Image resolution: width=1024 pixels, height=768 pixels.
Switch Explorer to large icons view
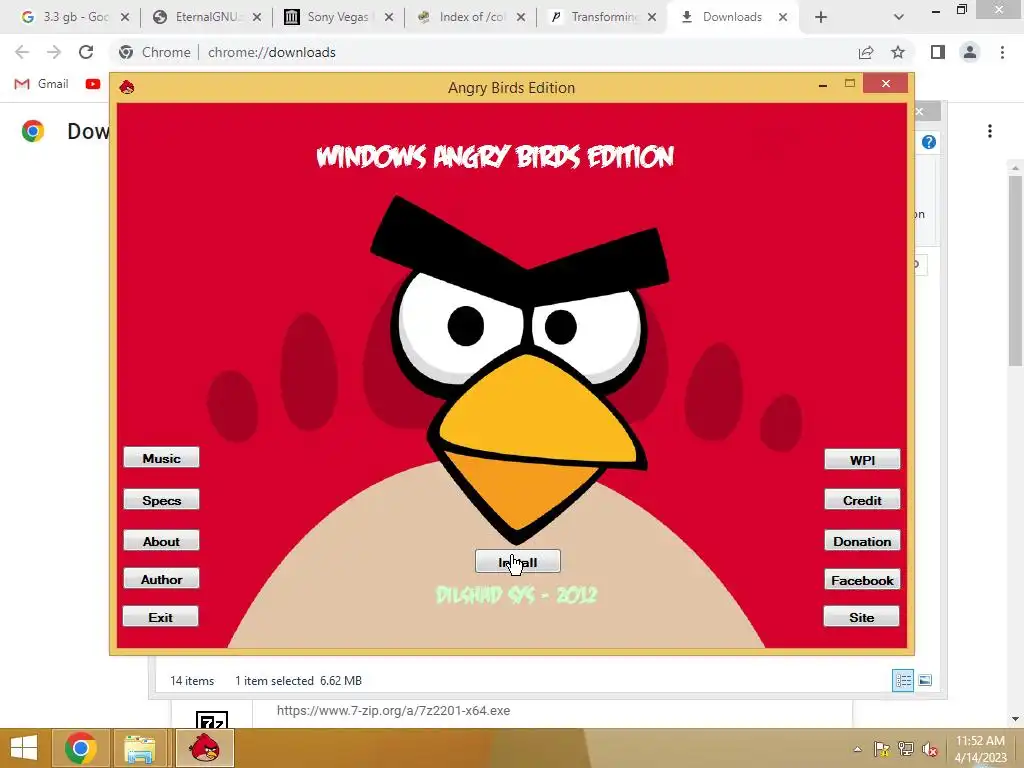(925, 680)
